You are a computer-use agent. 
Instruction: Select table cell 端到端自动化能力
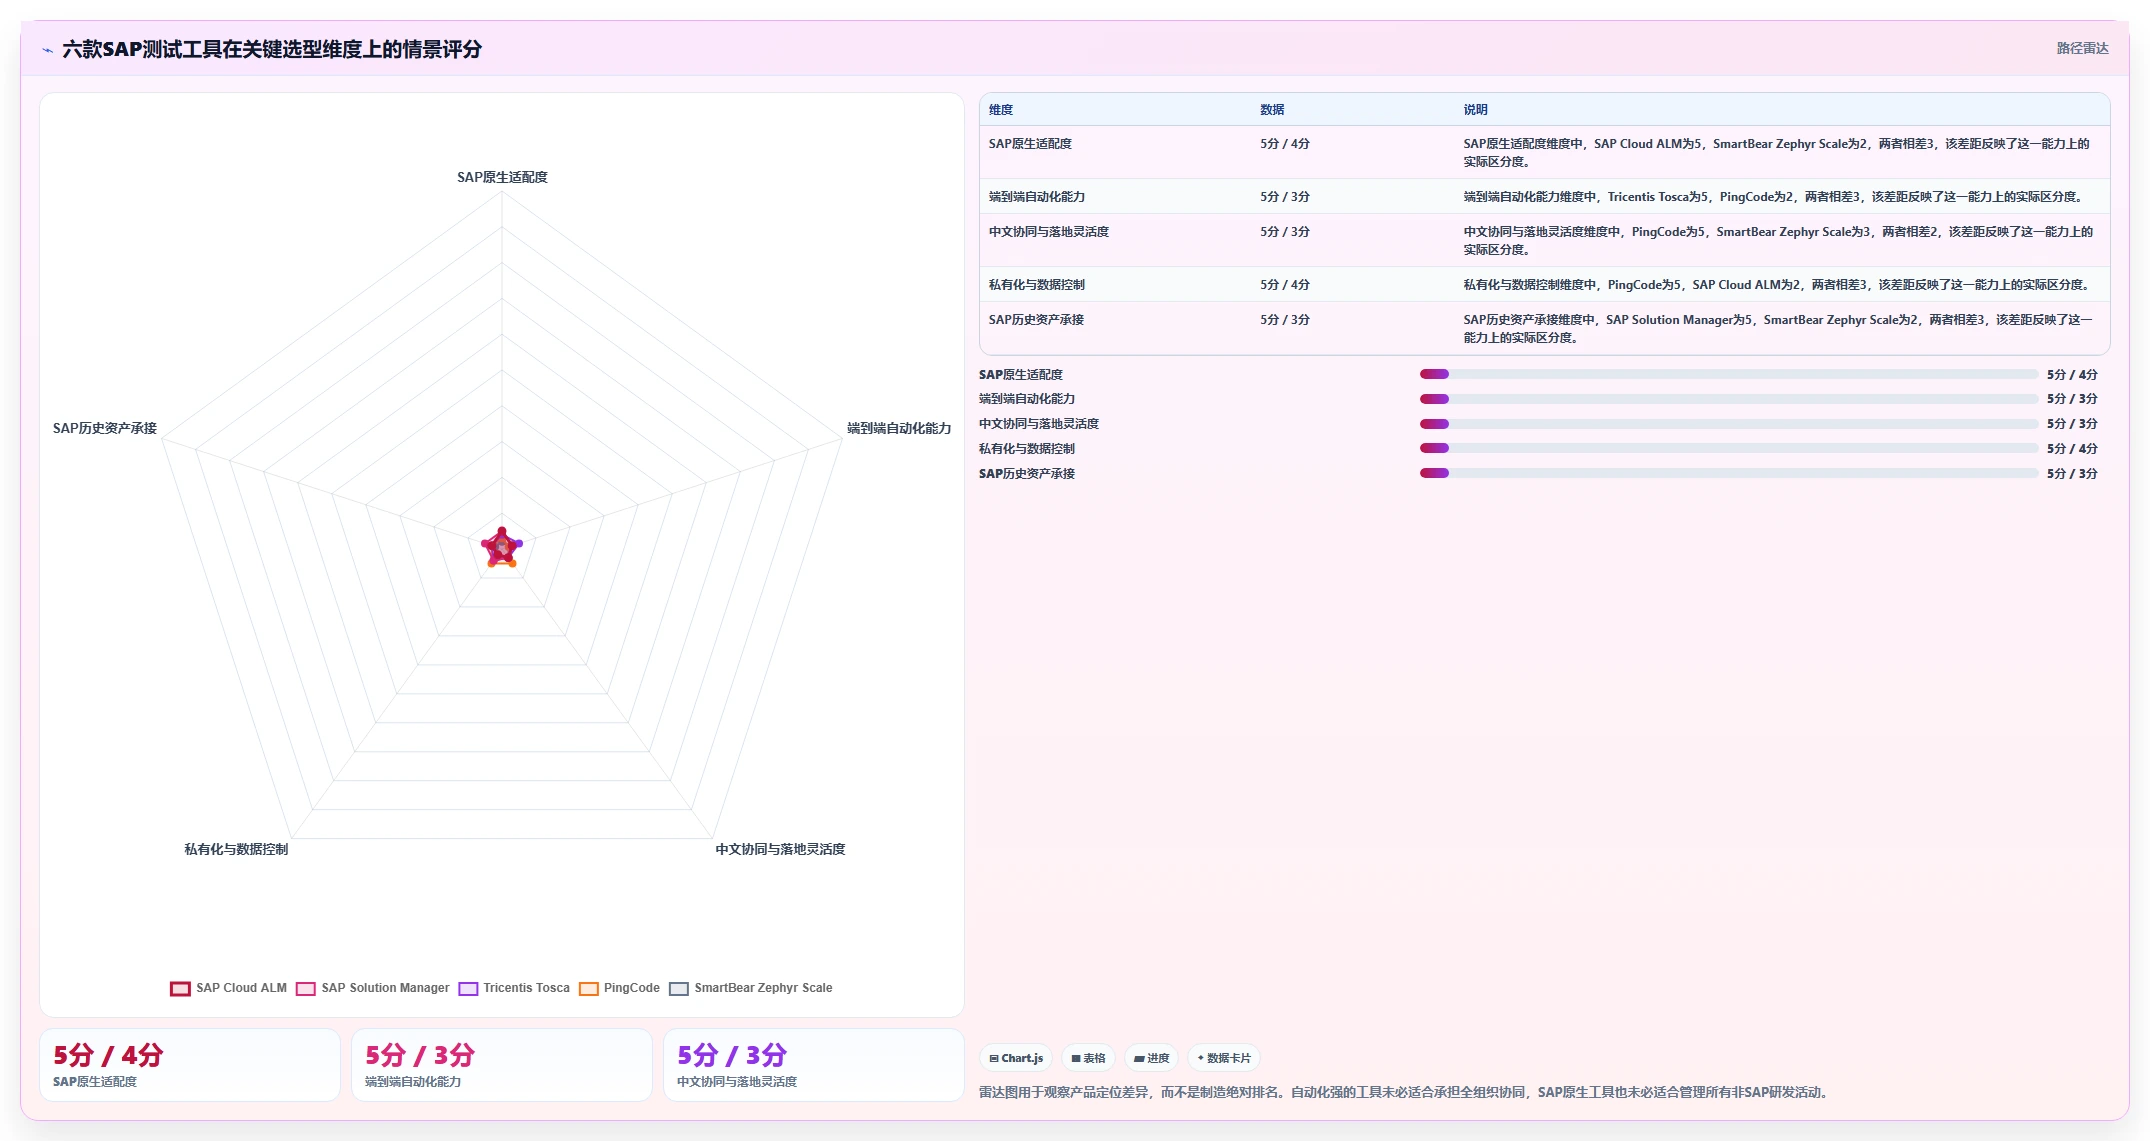[x=1037, y=197]
